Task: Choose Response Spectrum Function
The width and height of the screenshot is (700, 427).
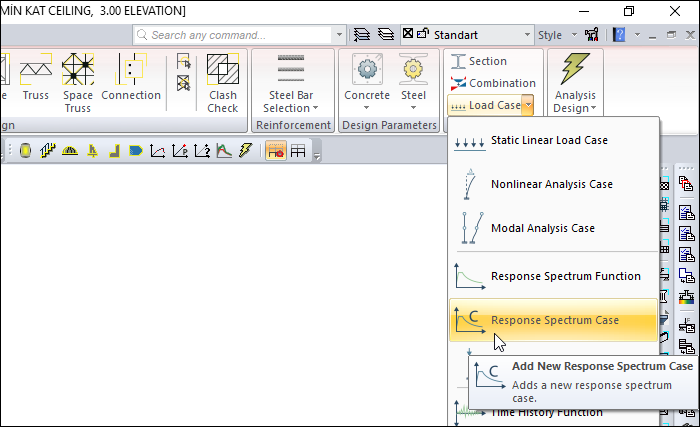Action: [565, 276]
